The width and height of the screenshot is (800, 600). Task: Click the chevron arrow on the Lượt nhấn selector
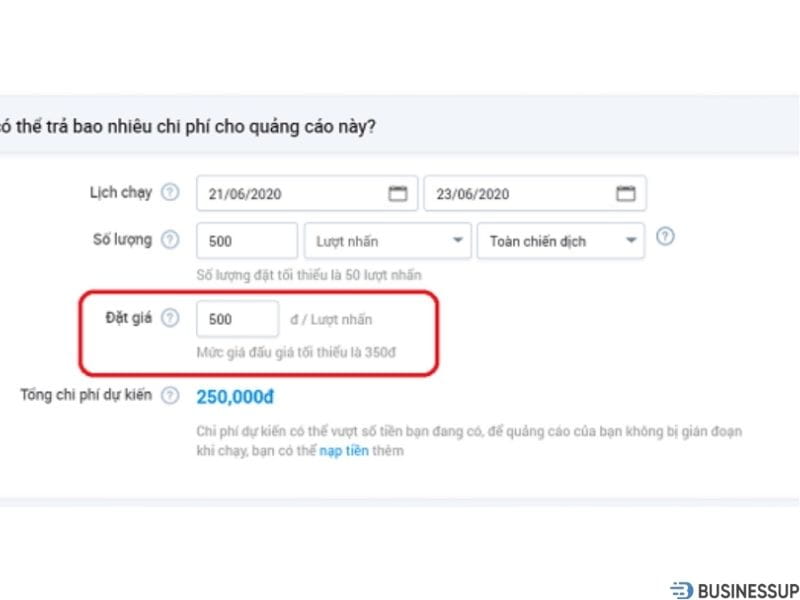[455, 240]
